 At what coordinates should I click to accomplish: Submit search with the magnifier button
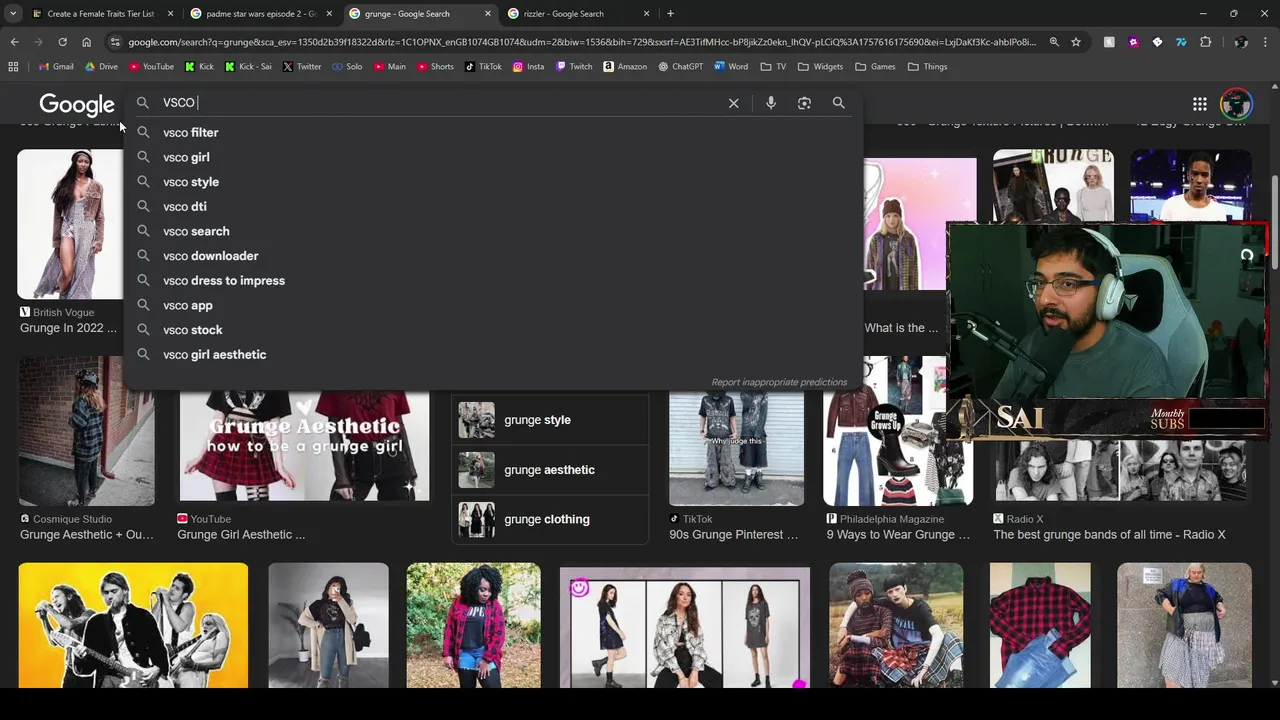[838, 103]
